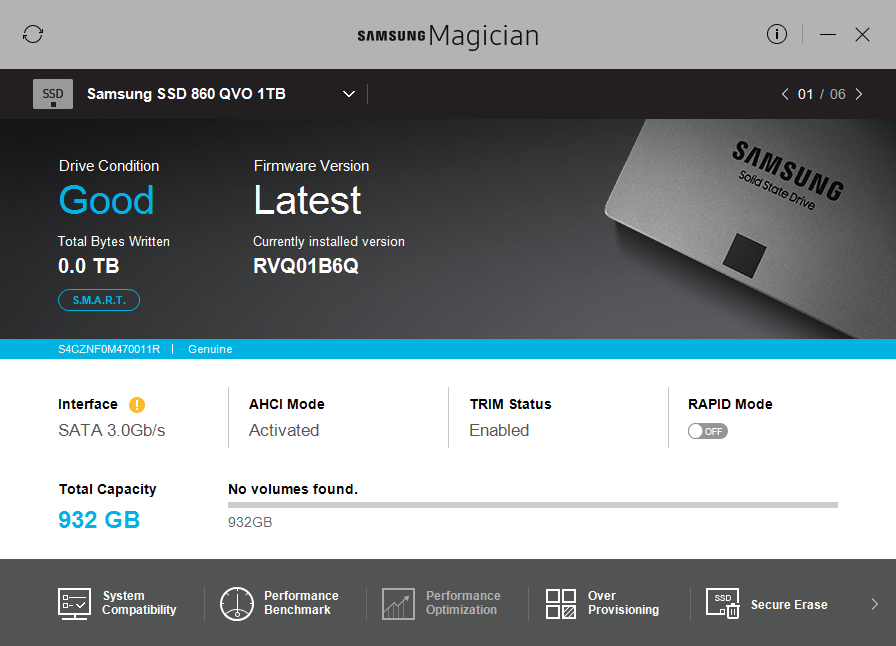Go to previous drive arrow
Screen dimensions: 896x646
point(785,94)
